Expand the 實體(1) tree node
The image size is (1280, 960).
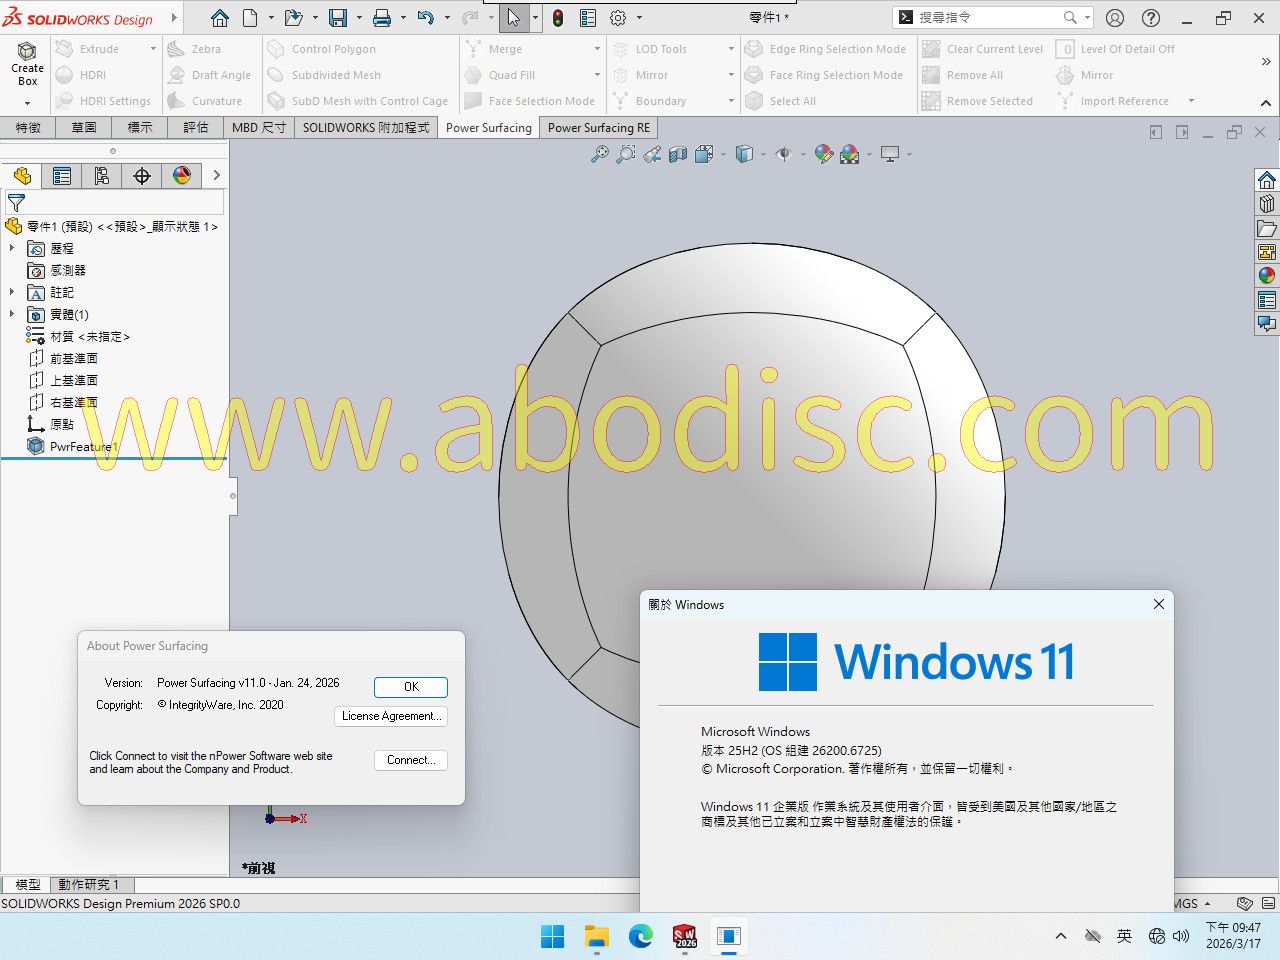click(12, 314)
